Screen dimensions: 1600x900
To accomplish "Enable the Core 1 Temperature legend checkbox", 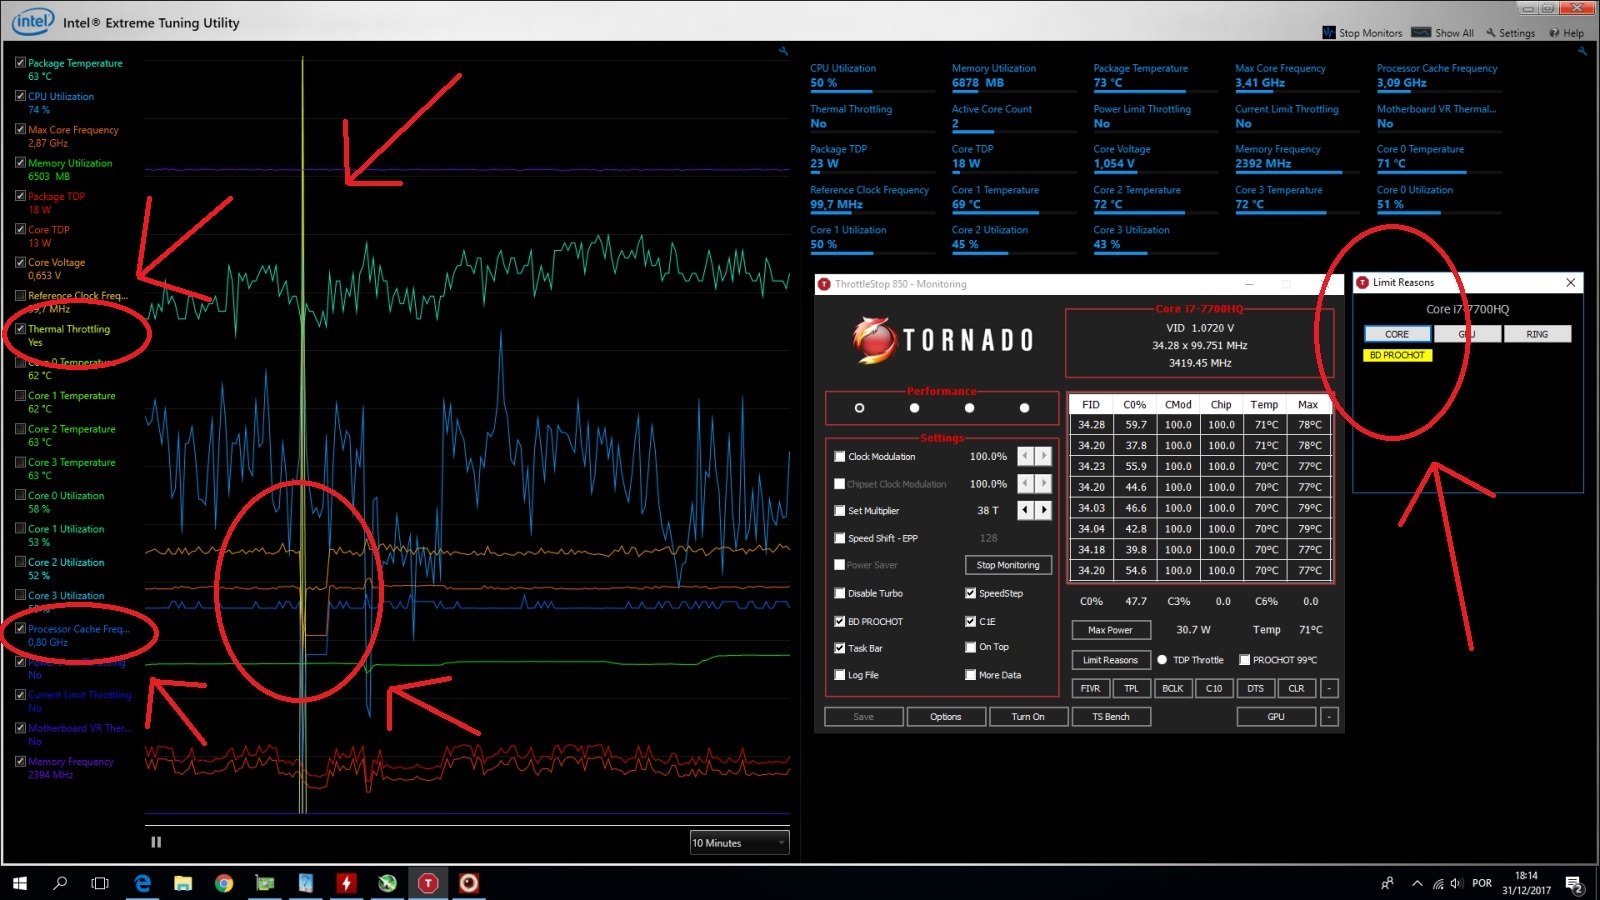I will [x=20, y=395].
